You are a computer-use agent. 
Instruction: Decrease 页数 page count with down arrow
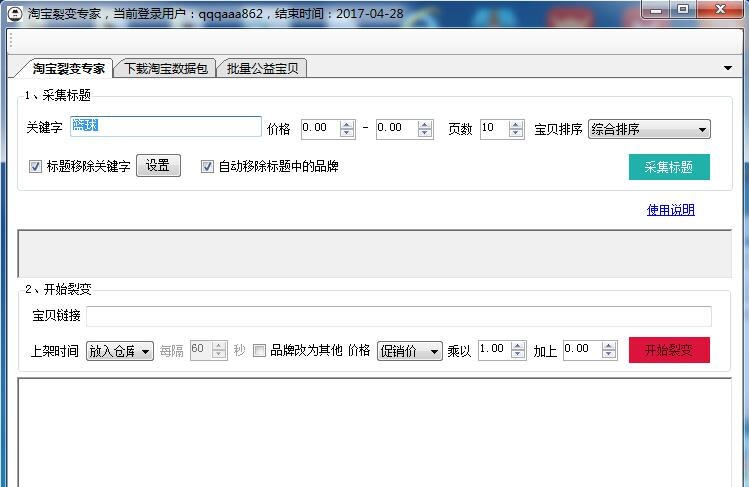coord(516,134)
